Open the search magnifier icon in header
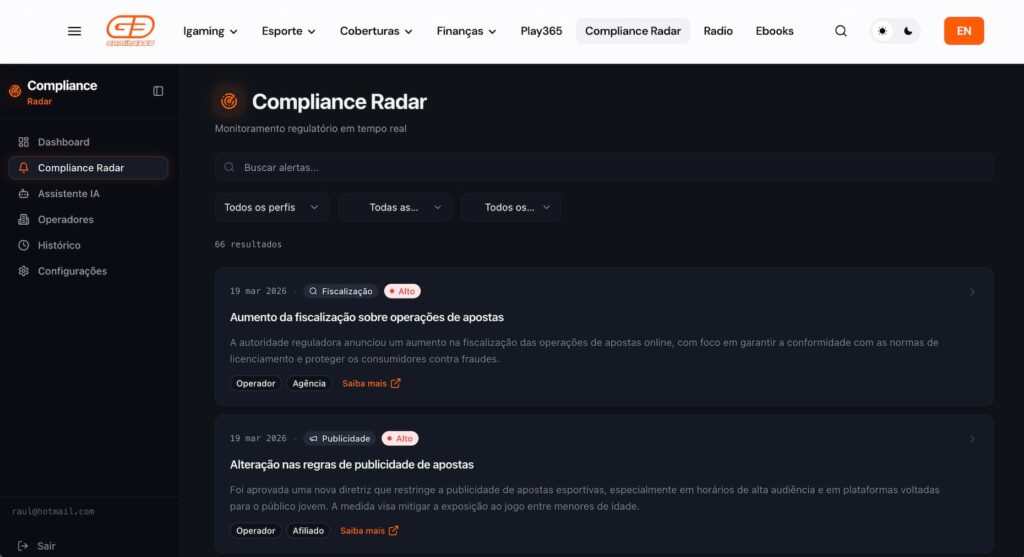1024x557 pixels. (841, 31)
